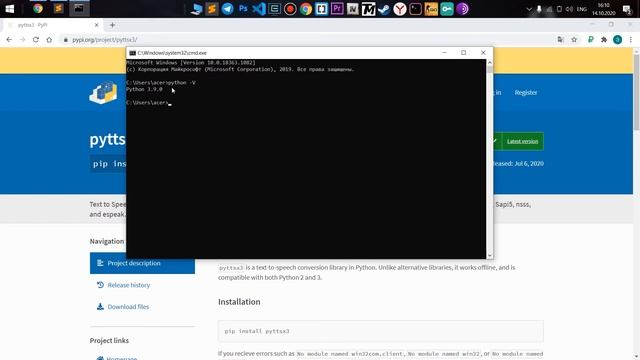Click the Installation heading
Screen dimensions: 640x360
pos(239,302)
